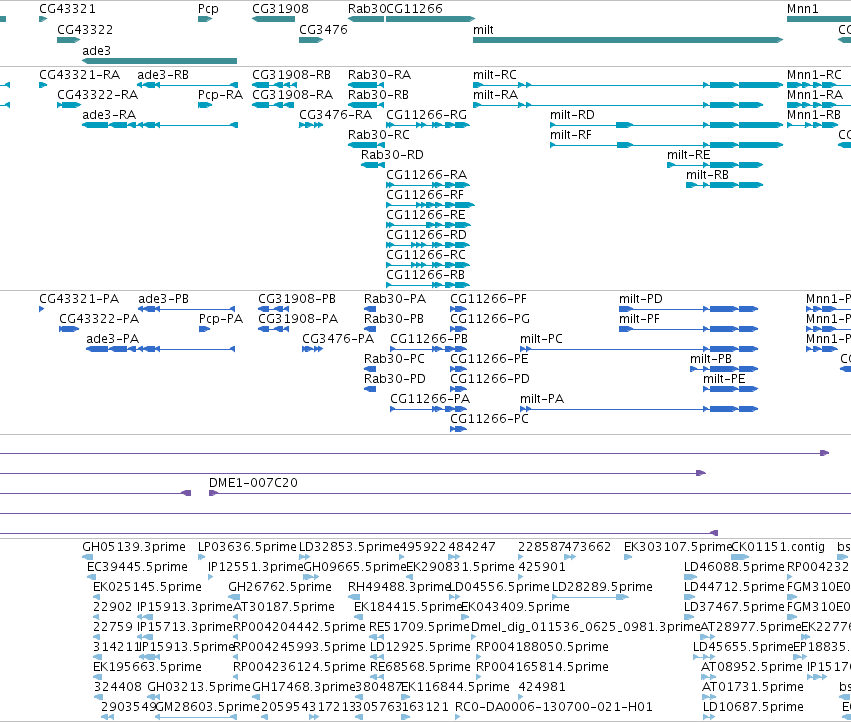Click transcript CG31908-RB

pos(273,85)
